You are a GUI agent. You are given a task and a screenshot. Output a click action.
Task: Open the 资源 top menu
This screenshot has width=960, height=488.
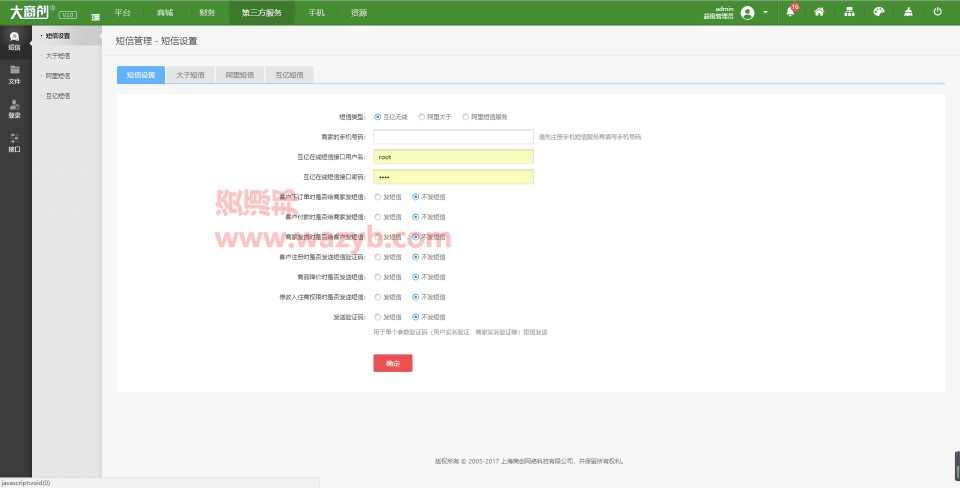click(359, 12)
